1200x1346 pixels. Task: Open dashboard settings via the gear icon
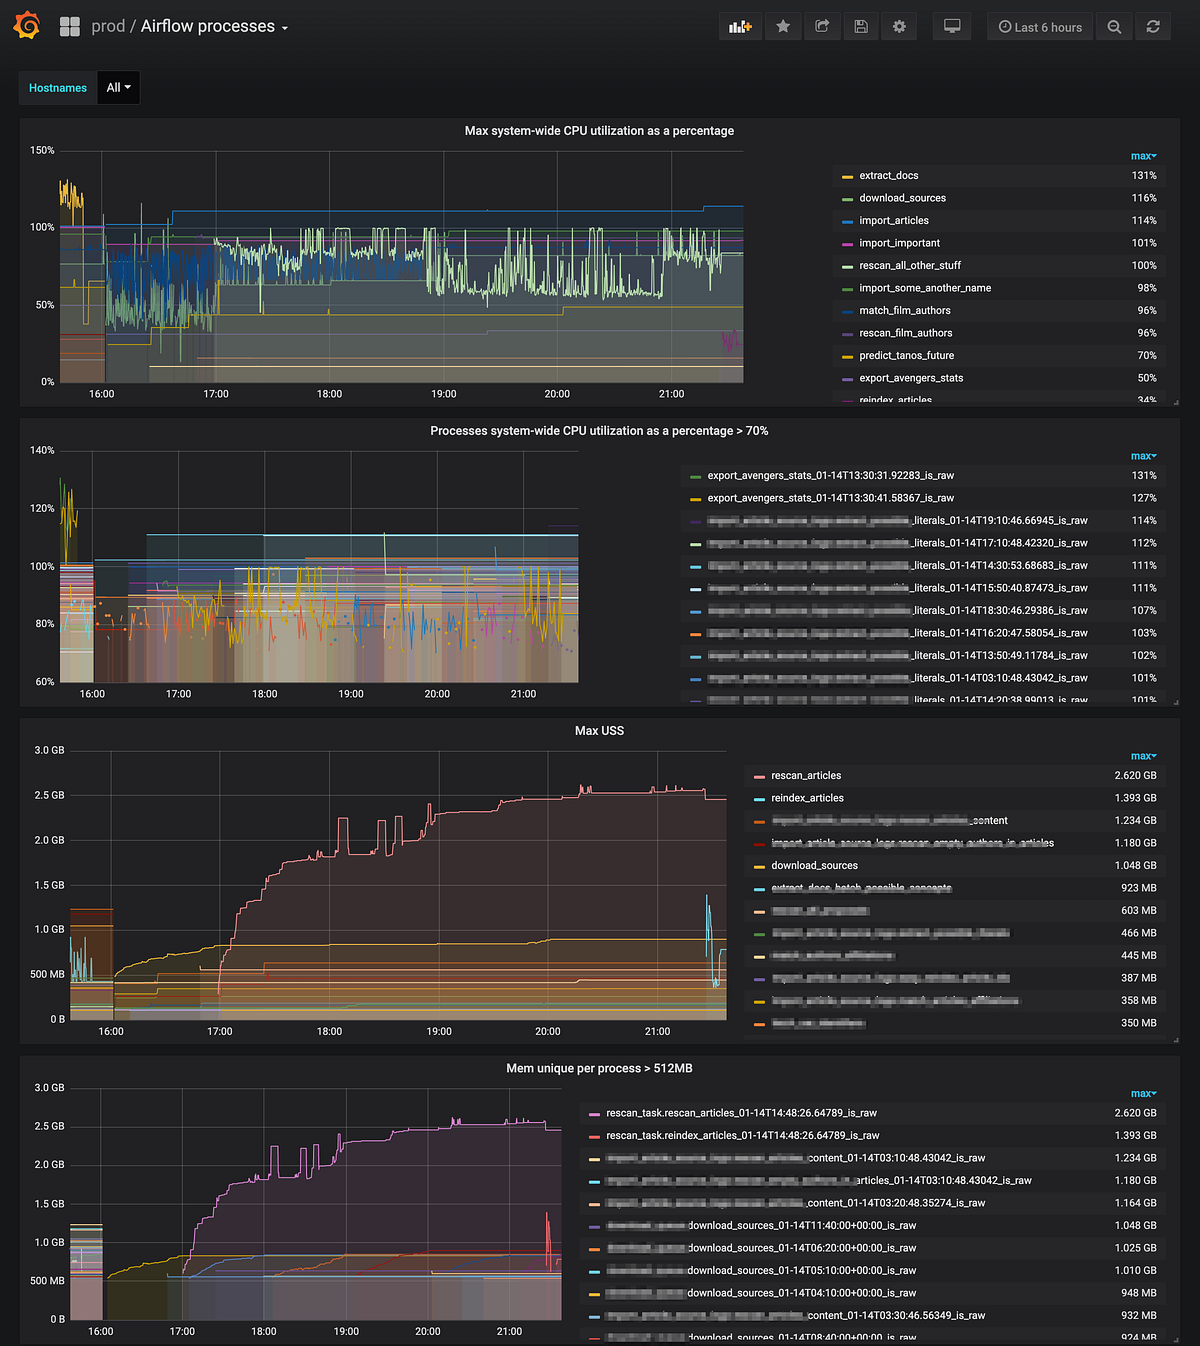(x=899, y=26)
